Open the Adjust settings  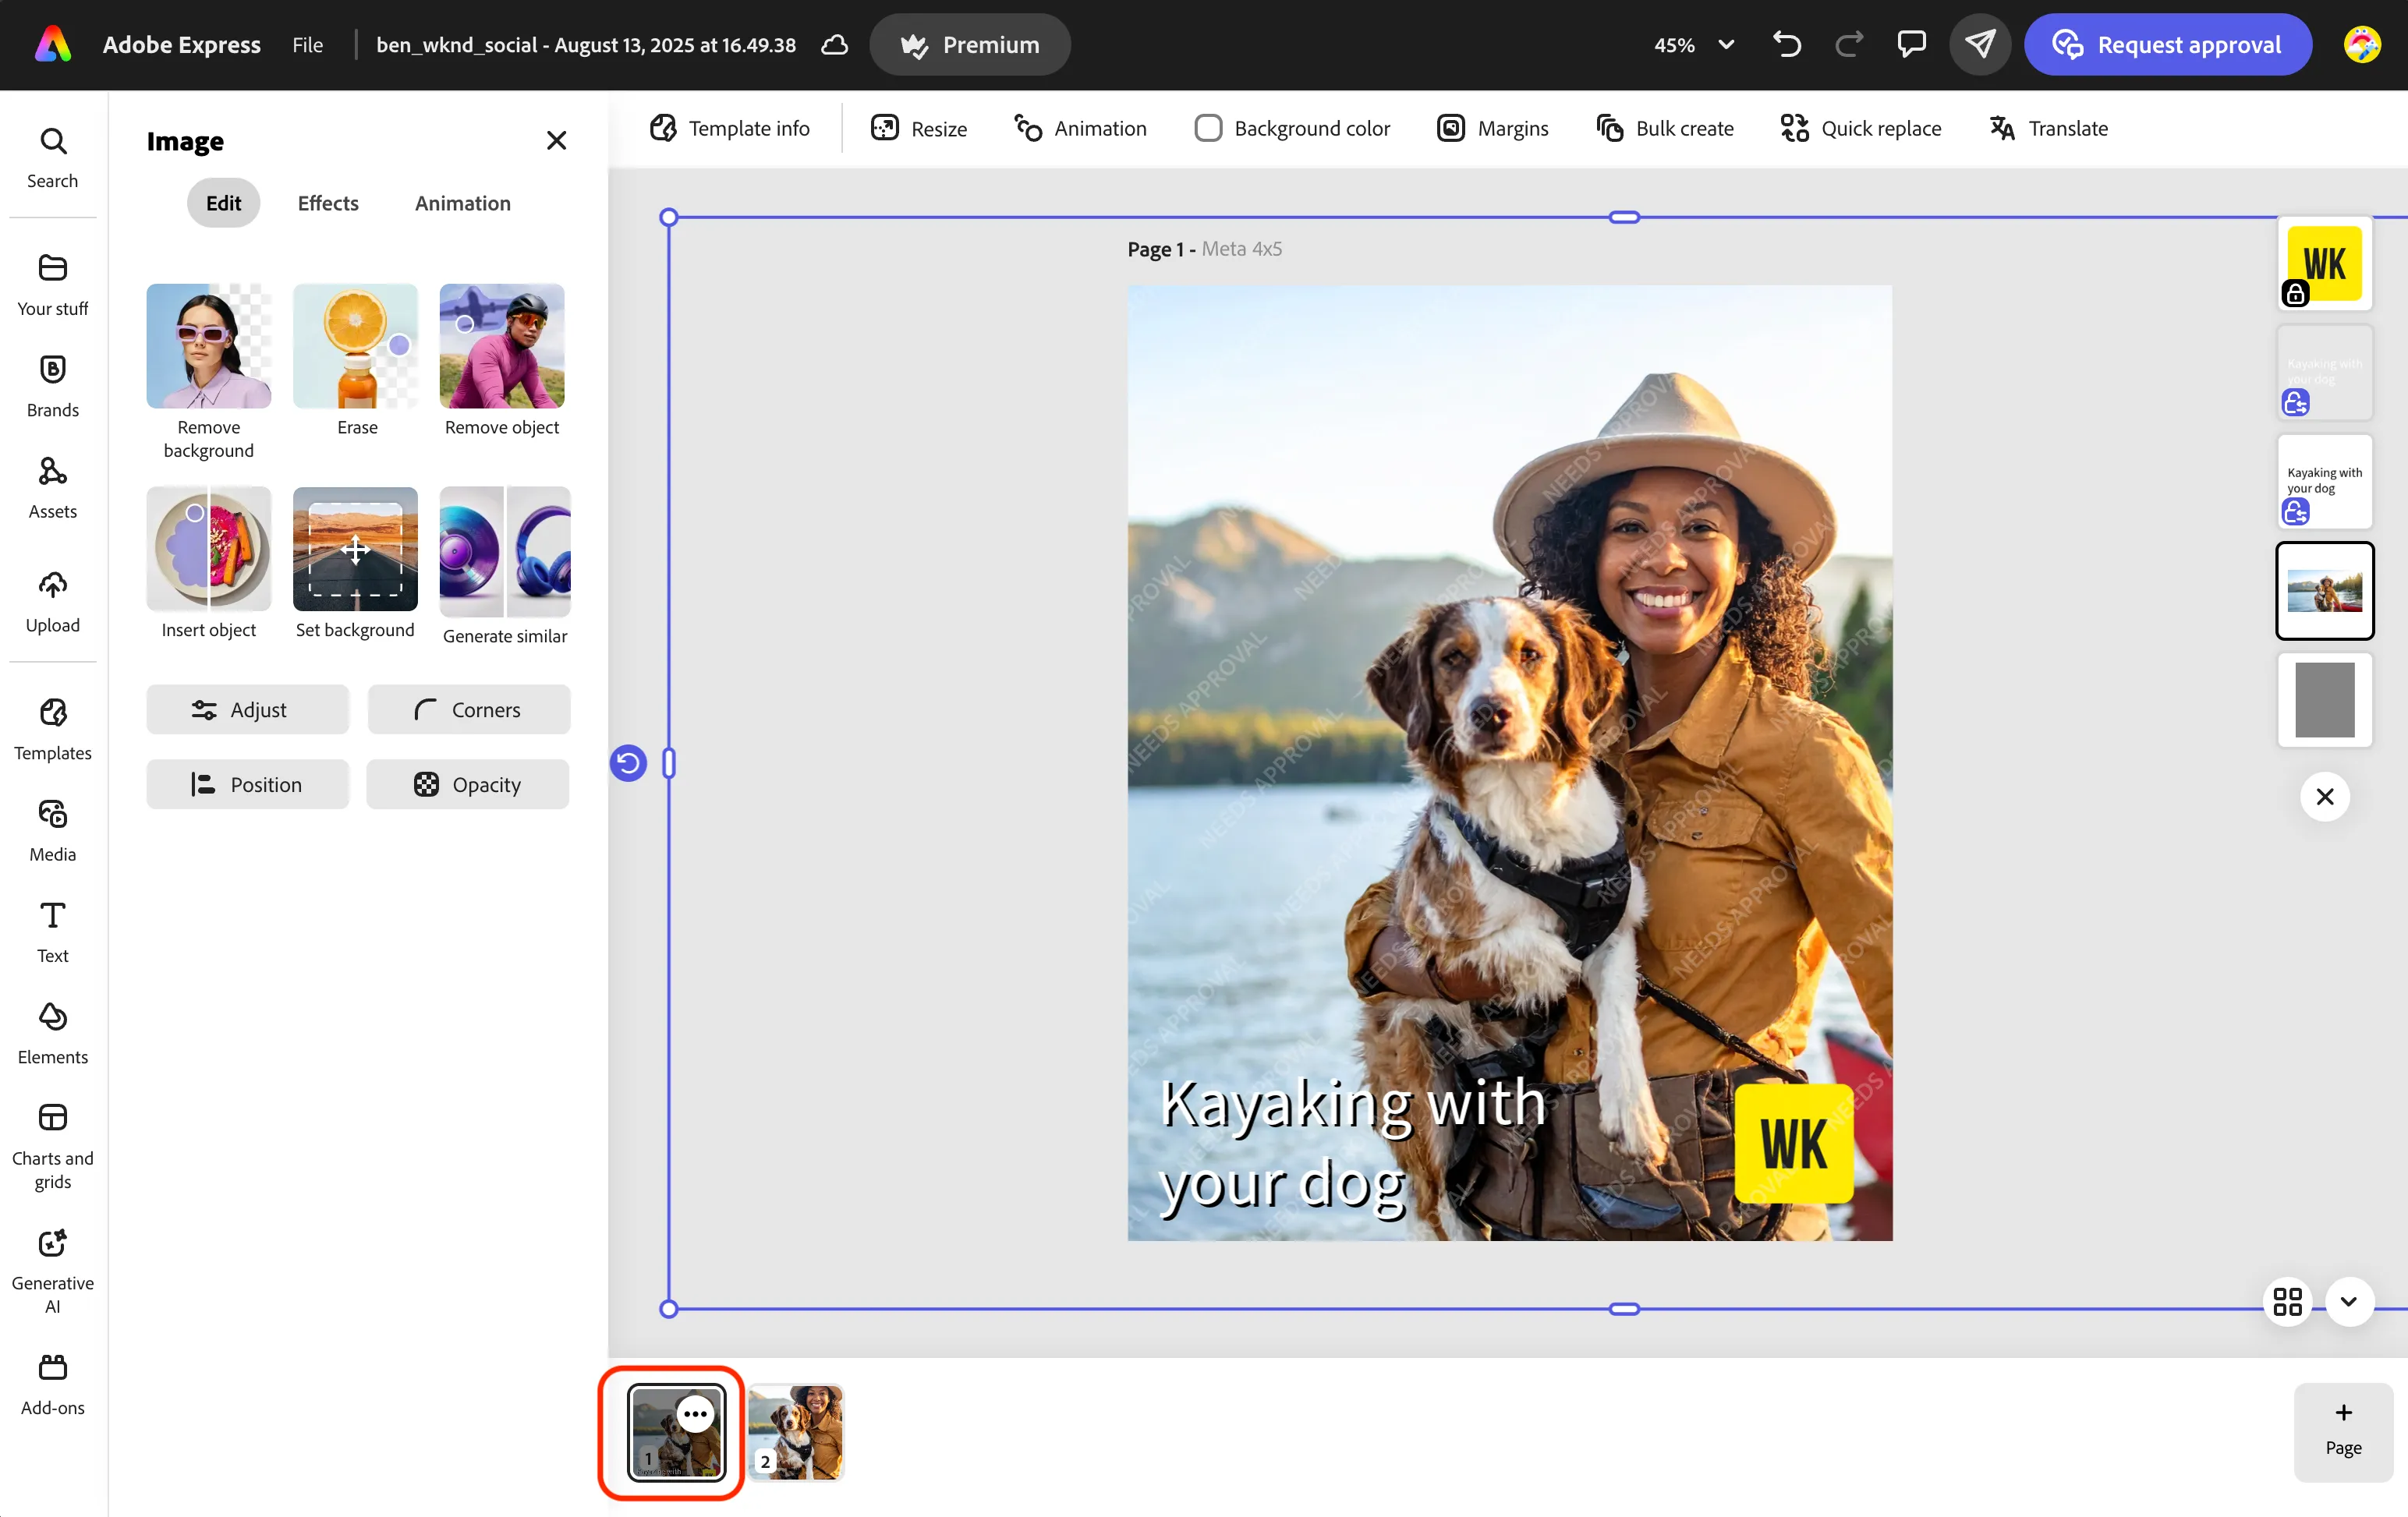pyautogui.click(x=247, y=709)
